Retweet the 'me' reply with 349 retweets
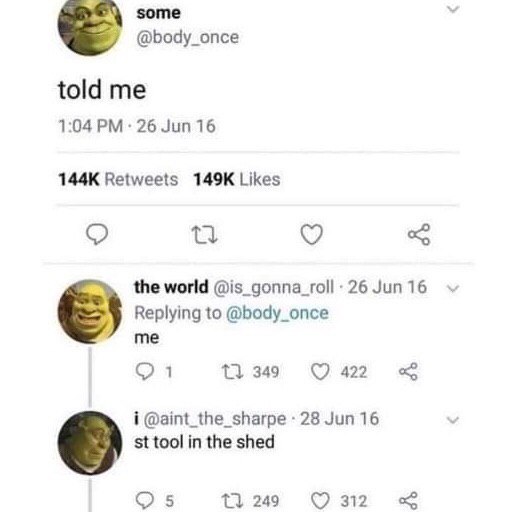Image resolution: width=511 pixels, height=512 pixels. coord(232,371)
